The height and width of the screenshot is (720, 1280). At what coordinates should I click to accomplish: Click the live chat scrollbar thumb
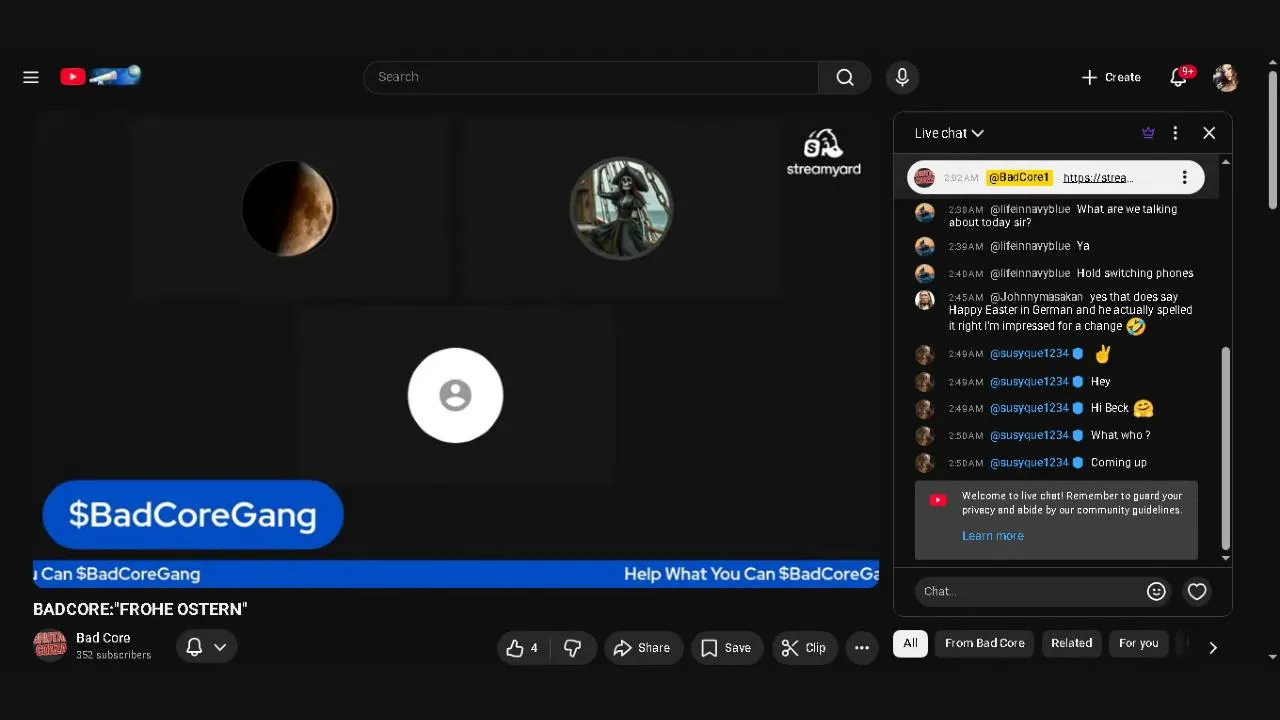point(1225,448)
